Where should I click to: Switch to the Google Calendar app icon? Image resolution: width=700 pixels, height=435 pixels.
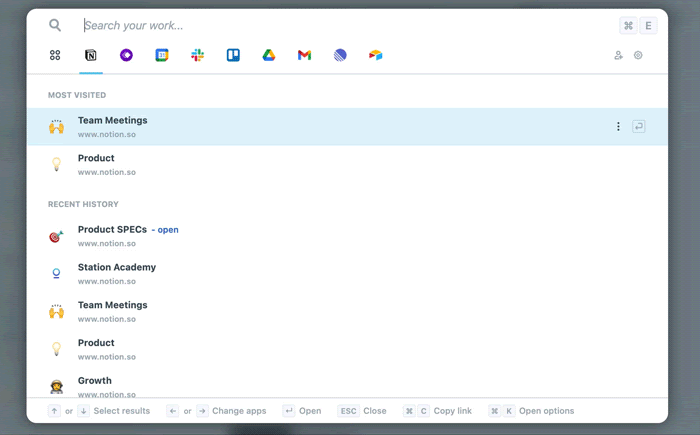(162, 55)
